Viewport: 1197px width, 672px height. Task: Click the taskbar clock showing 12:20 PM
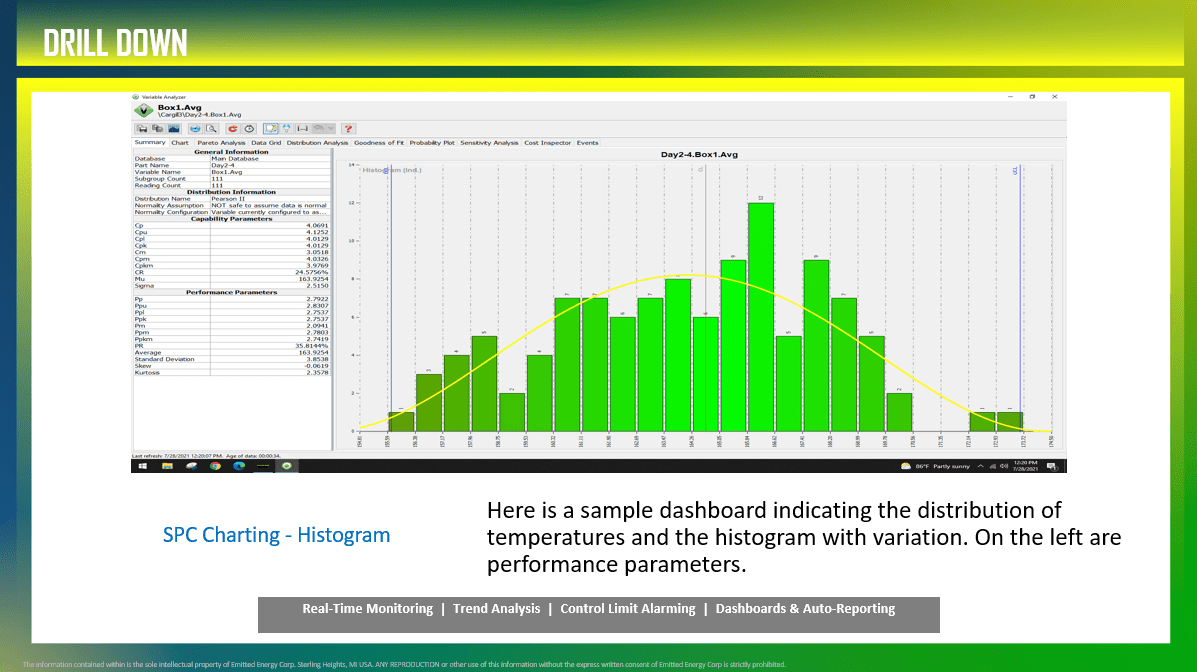coord(1025,466)
